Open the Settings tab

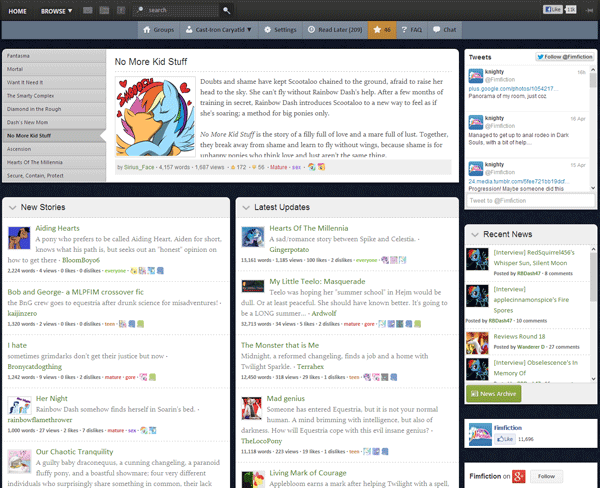coord(280,29)
